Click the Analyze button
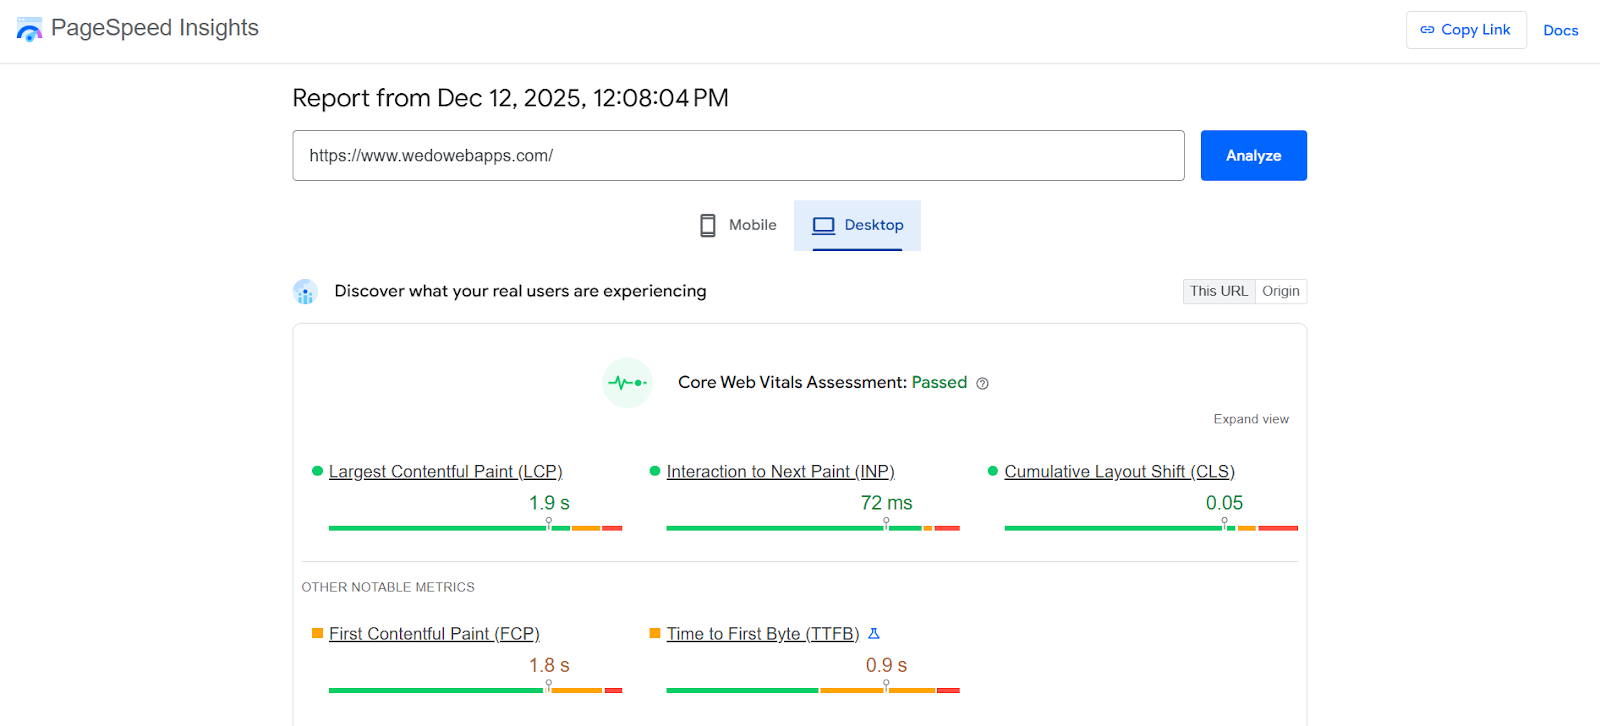The width and height of the screenshot is (1600, 726). coord(1253,155)
